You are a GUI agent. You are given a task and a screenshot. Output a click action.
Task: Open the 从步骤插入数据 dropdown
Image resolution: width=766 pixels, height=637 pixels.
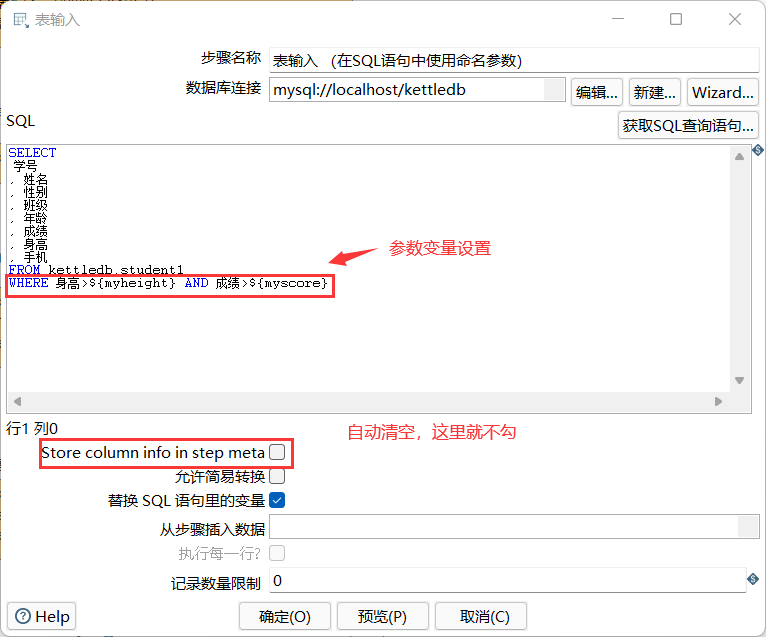[x=748, y=527]
